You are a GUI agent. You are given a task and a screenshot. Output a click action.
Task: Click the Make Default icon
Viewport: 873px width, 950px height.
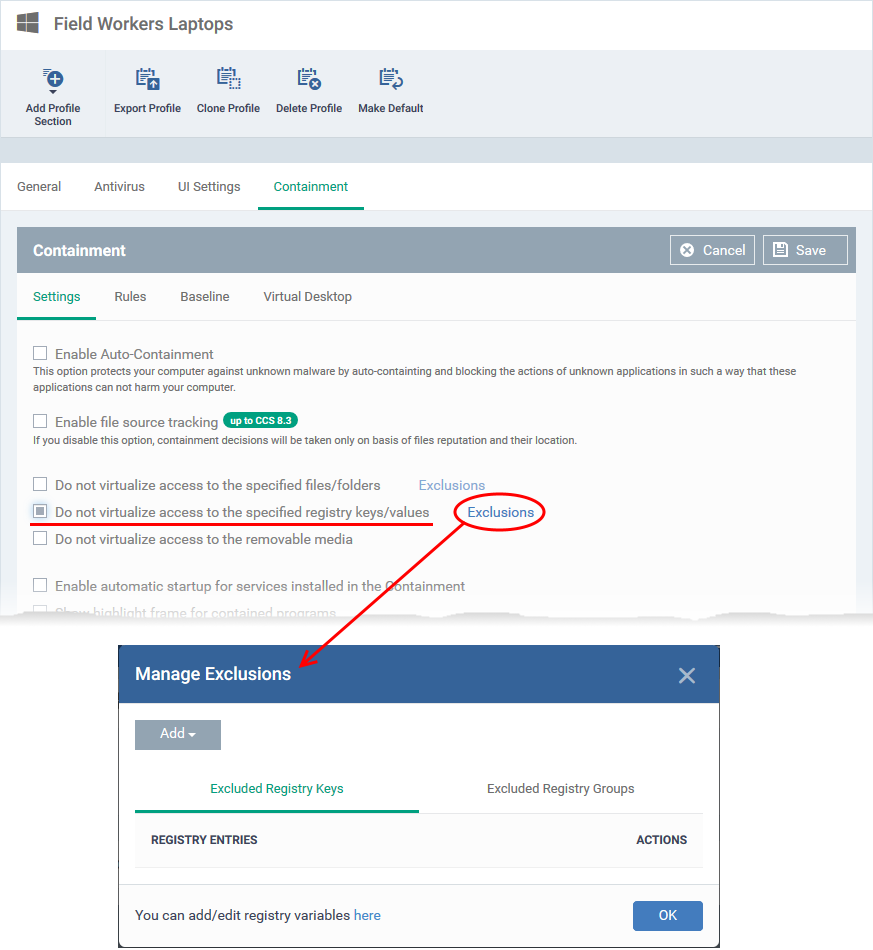[391, 79]
